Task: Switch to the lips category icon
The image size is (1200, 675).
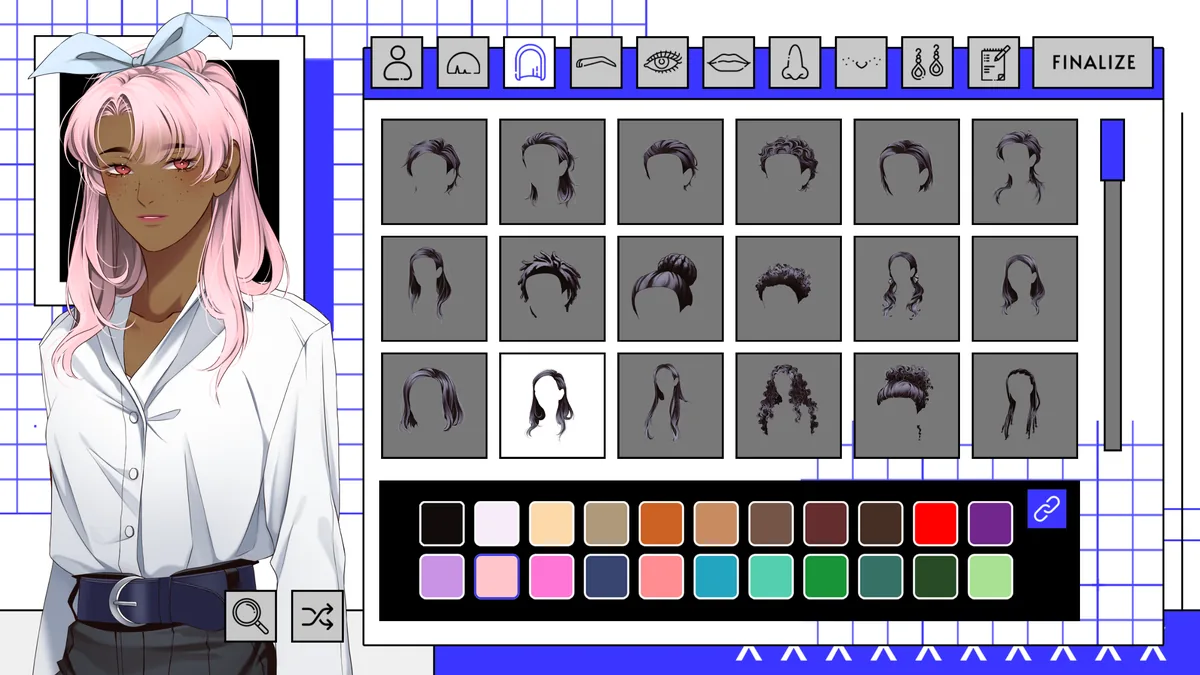Action: tap(728, 62)
